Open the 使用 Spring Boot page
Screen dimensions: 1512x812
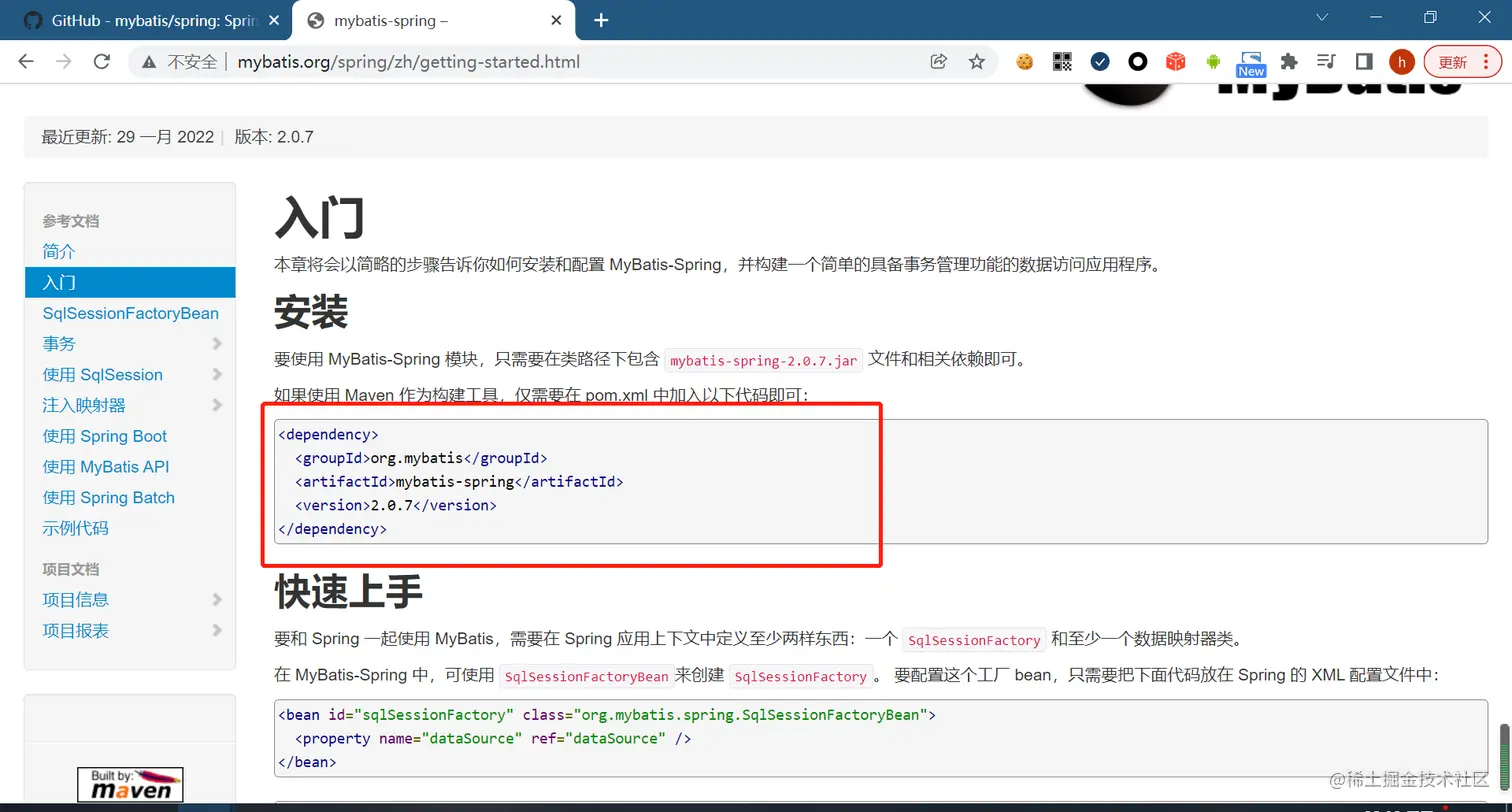tap(104, 436)
